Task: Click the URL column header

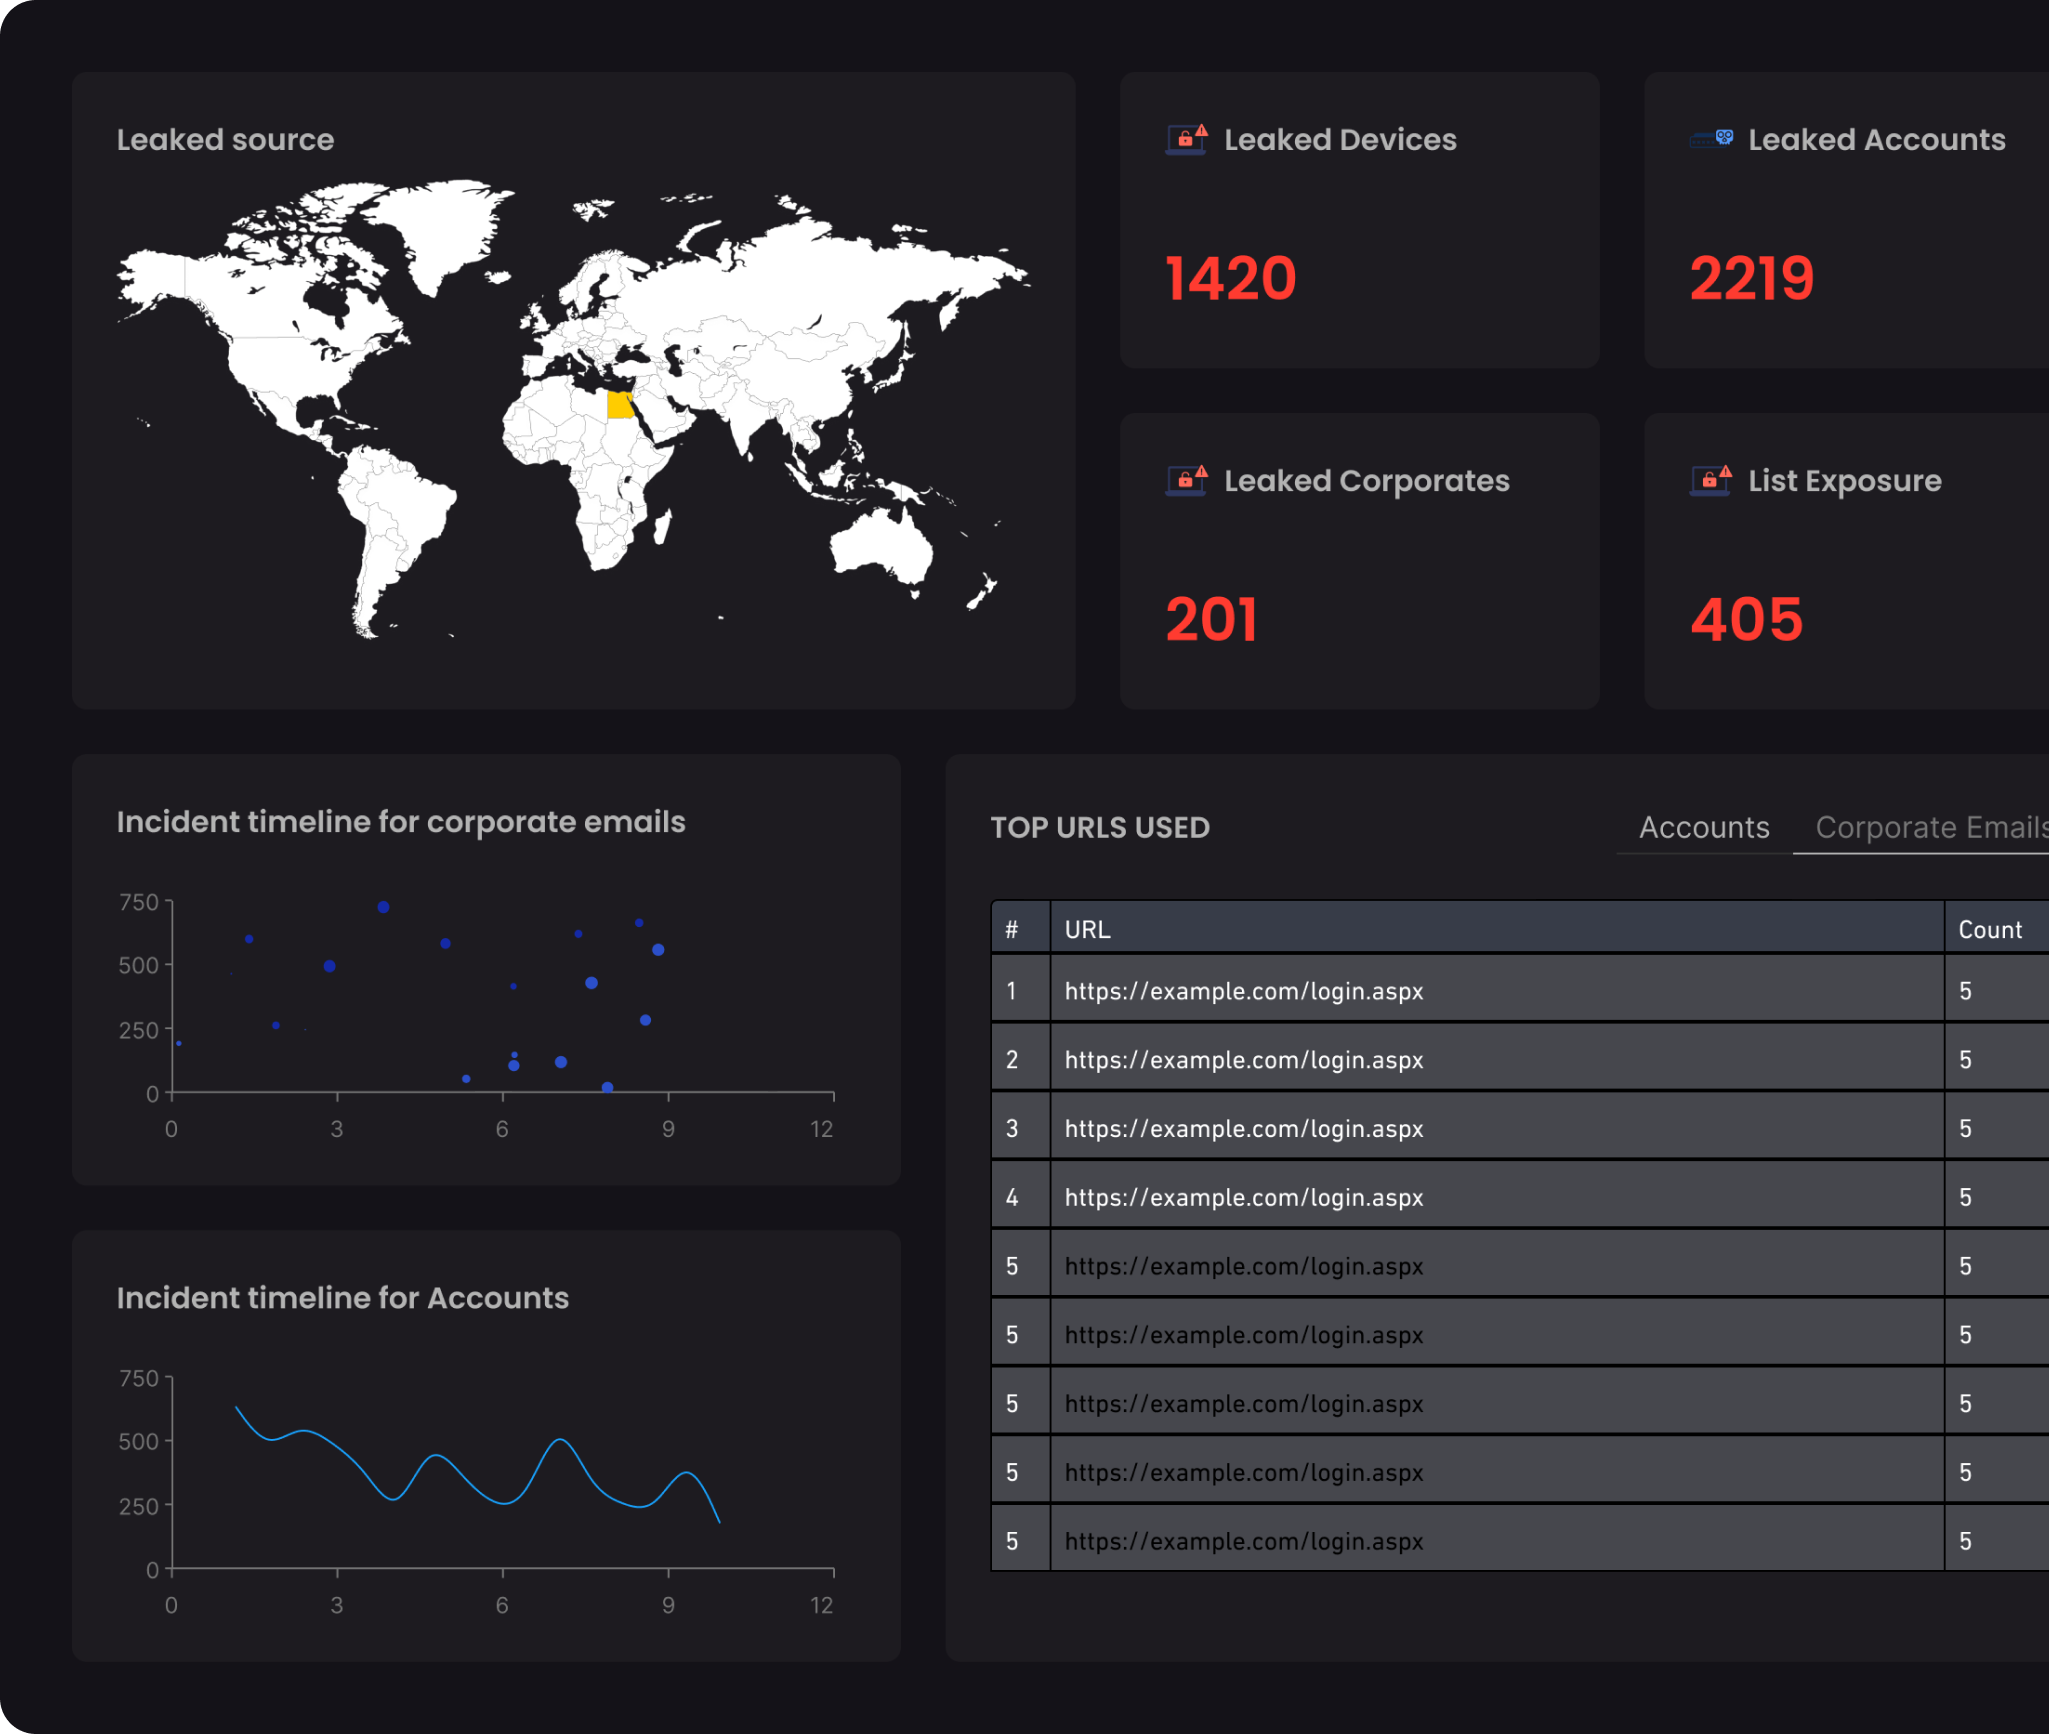Action: [x=1087, y=929]
